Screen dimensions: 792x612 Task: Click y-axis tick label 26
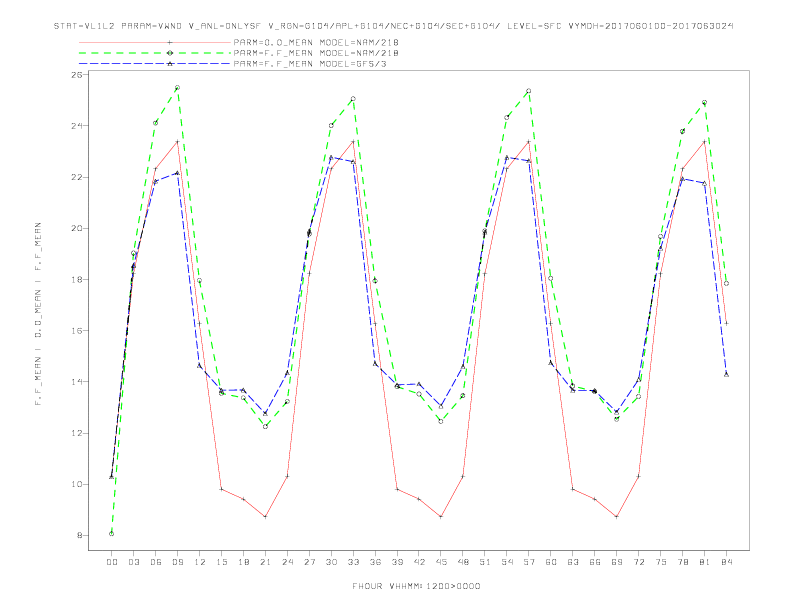coord(77,74)
